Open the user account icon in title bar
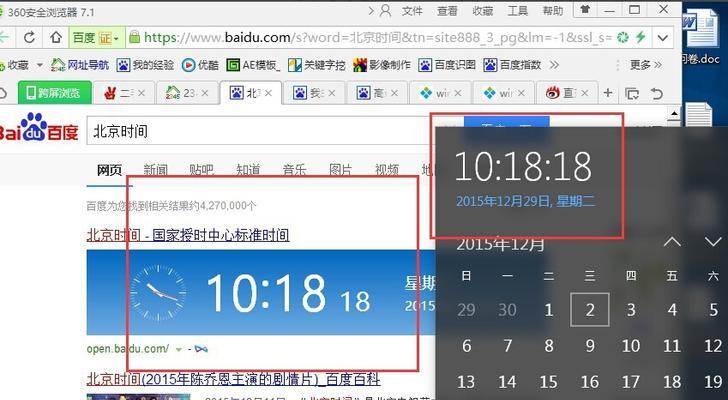The width and height of the screenshot is (728, 400). tap(385, 11)
